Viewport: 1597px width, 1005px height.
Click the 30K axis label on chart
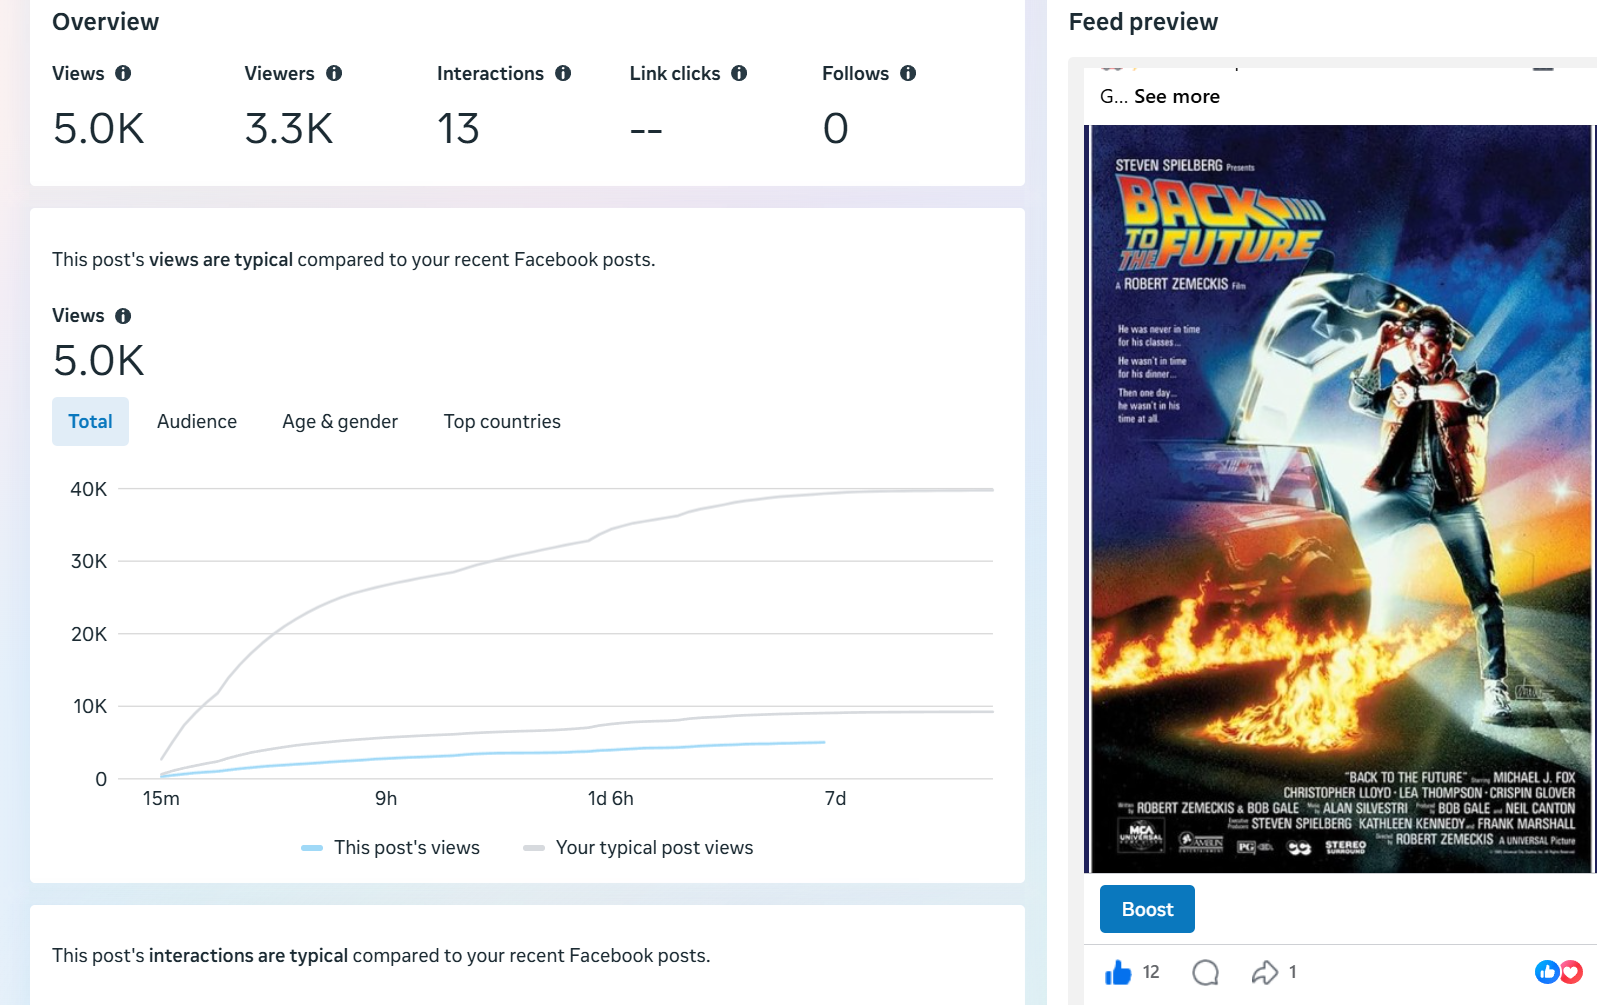89,562
